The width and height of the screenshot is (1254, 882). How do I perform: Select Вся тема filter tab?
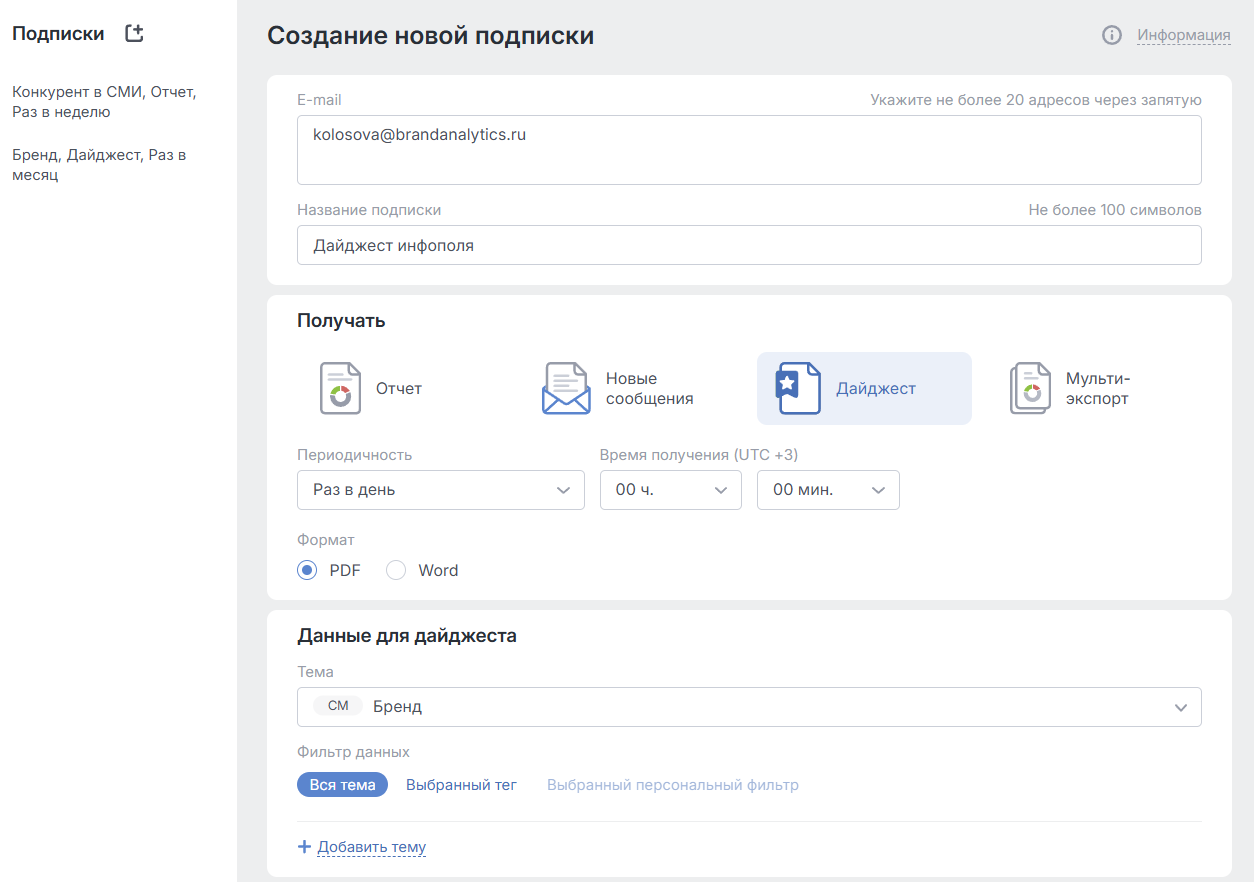pos(342,785)
